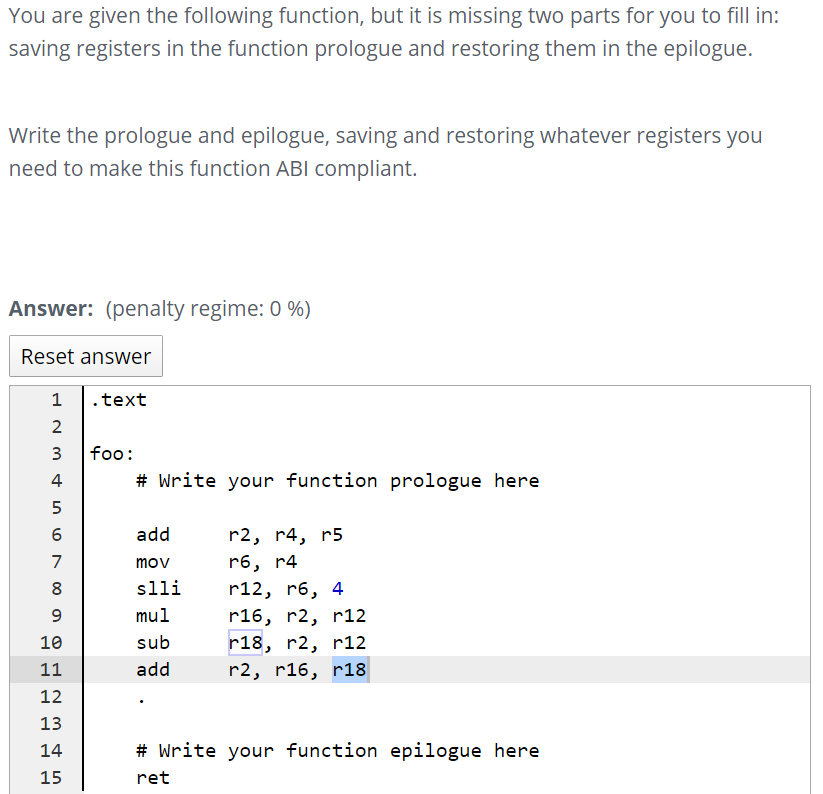This screenshot has width=823, height=794.
Task: Click the Reset answer button
Action: [x=85, y=356]
